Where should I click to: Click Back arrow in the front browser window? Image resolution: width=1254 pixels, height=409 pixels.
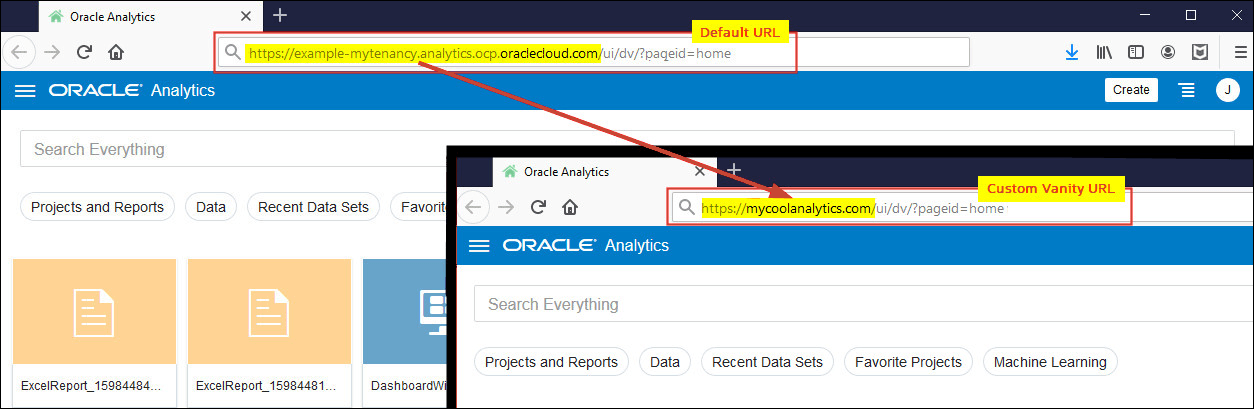(x=474, y=207)
